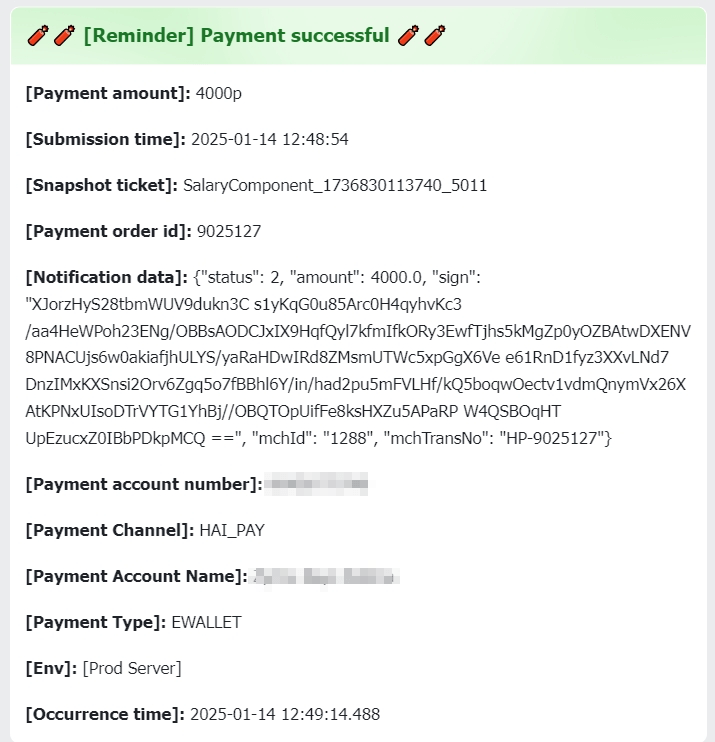Click the '[Notification data]:' label

106,277
